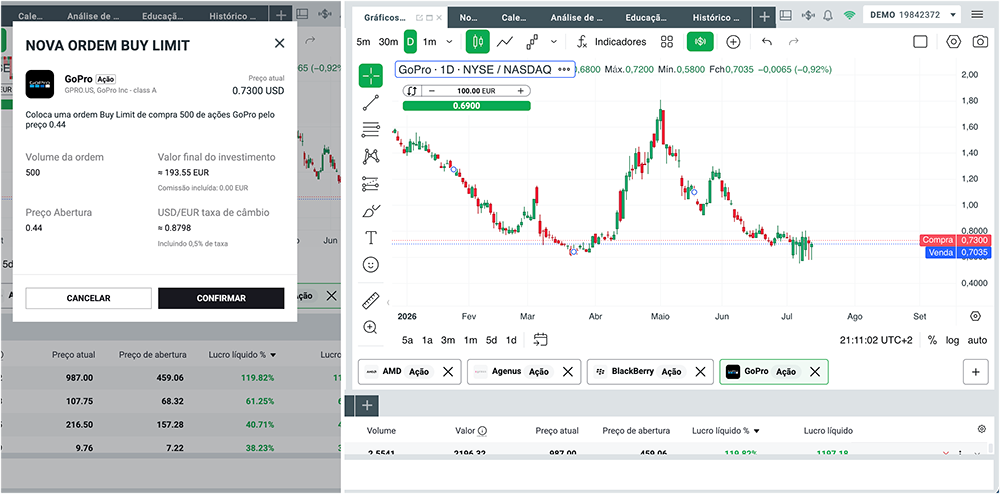Viewport: 1000px width, 494px height.
Task: Select the 1m timeframe in the toolbar
Action: (x=430, y=41)
